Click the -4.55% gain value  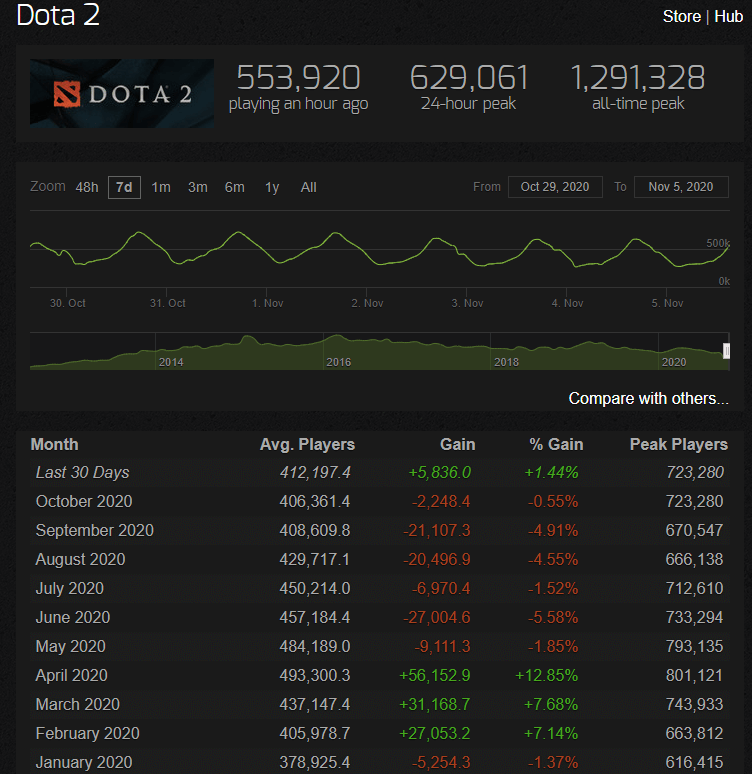pyautogui.click(x=553, y=560)
